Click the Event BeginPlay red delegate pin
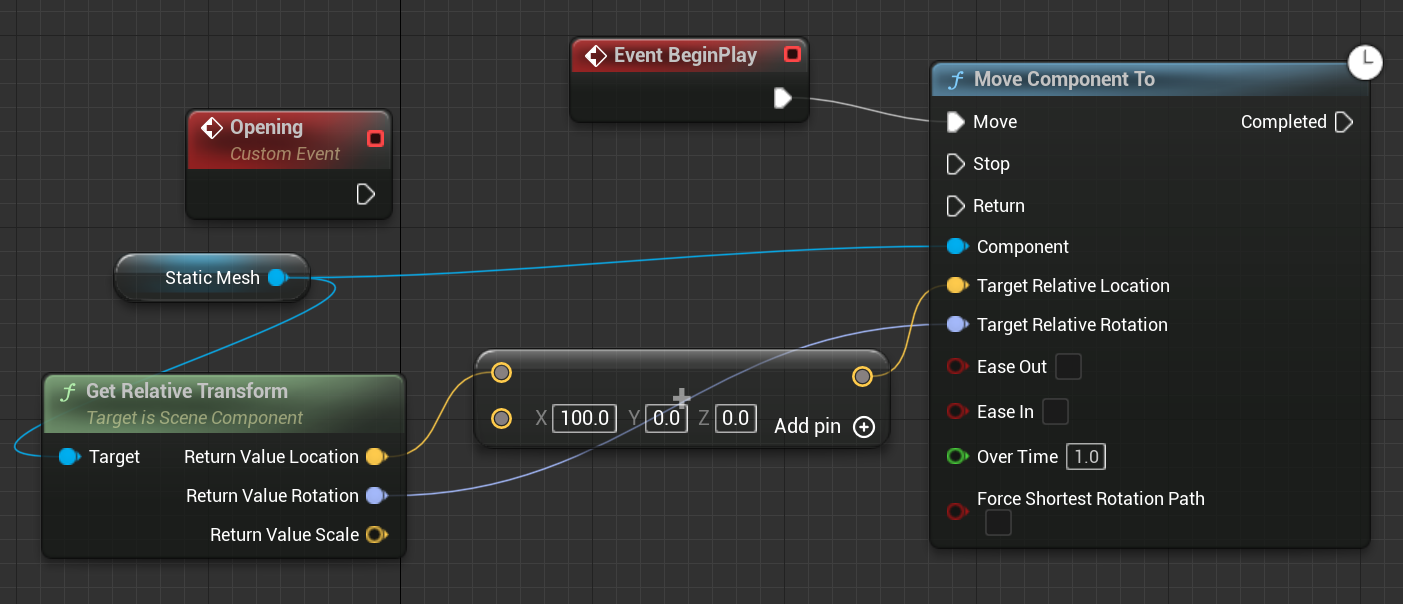 792,54
